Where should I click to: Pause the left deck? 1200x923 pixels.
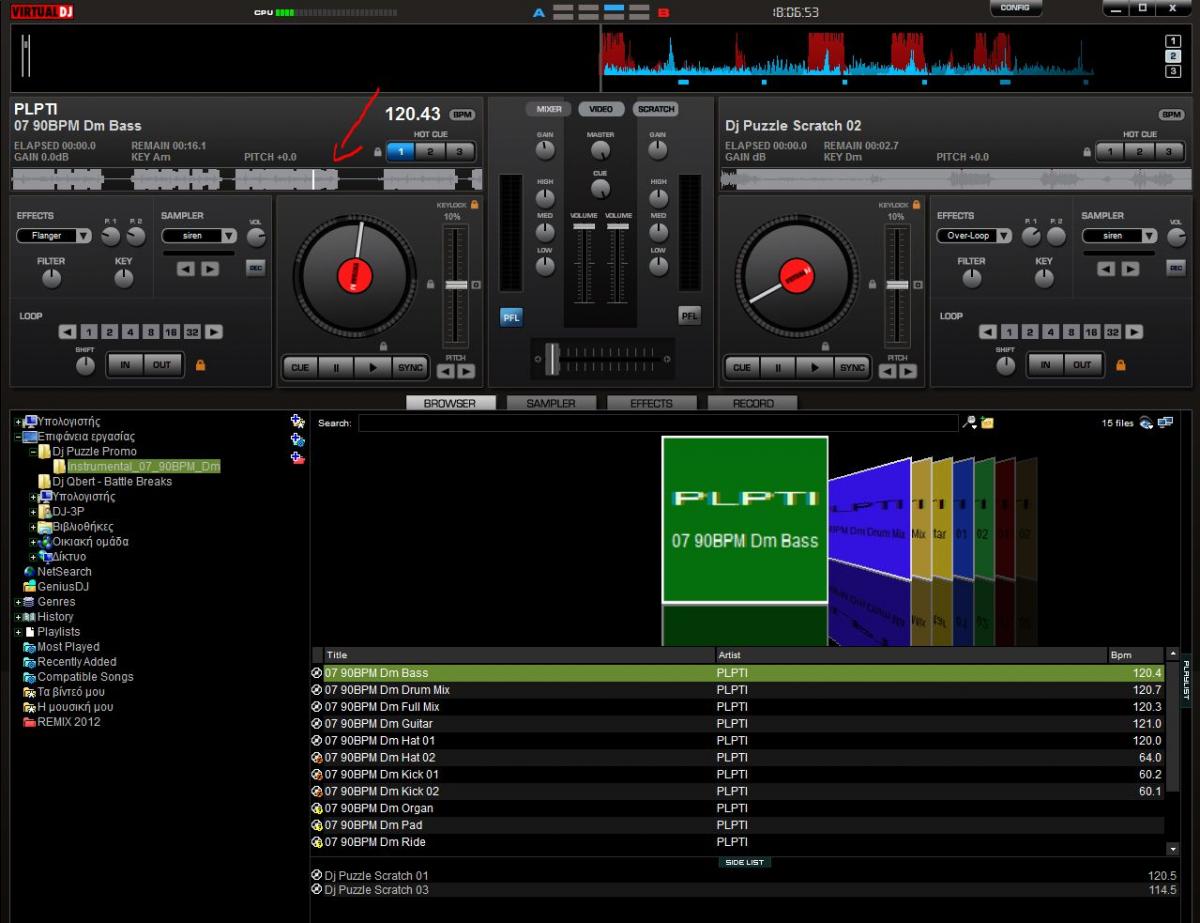[x=336, y=367]
